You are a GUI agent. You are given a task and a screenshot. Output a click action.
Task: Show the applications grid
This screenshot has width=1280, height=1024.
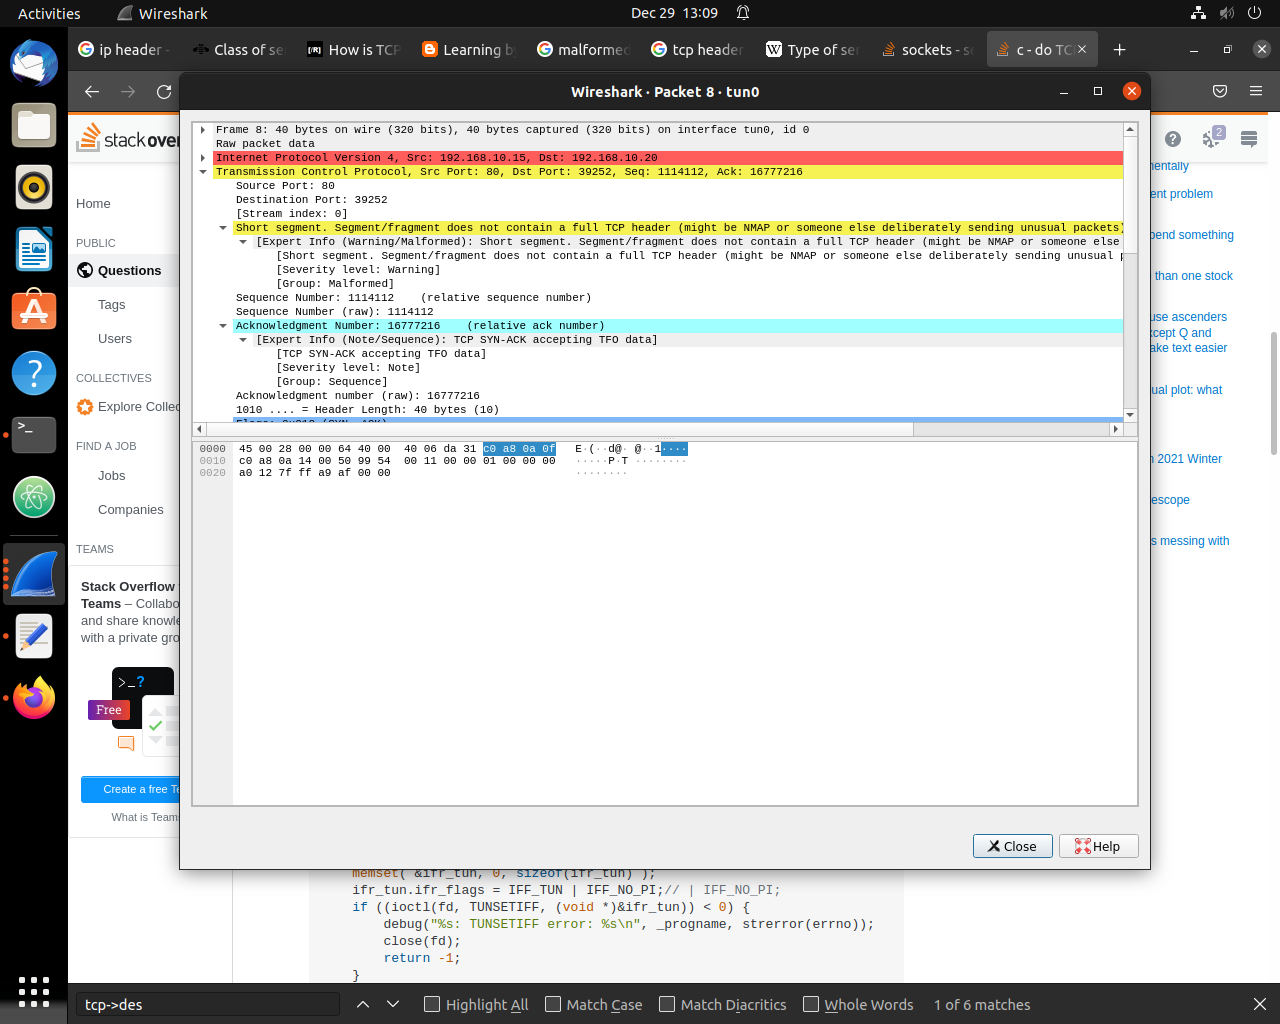click(x=34, y=991)
